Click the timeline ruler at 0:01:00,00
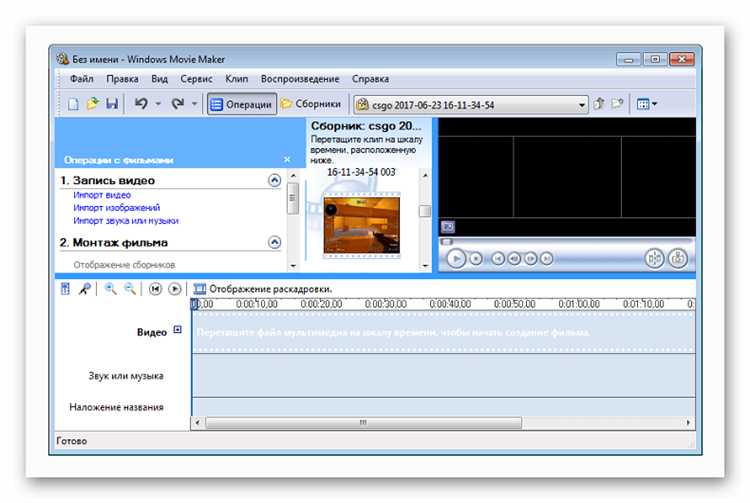The width and height of the screenshot is (750, 503). coord(579,304)
